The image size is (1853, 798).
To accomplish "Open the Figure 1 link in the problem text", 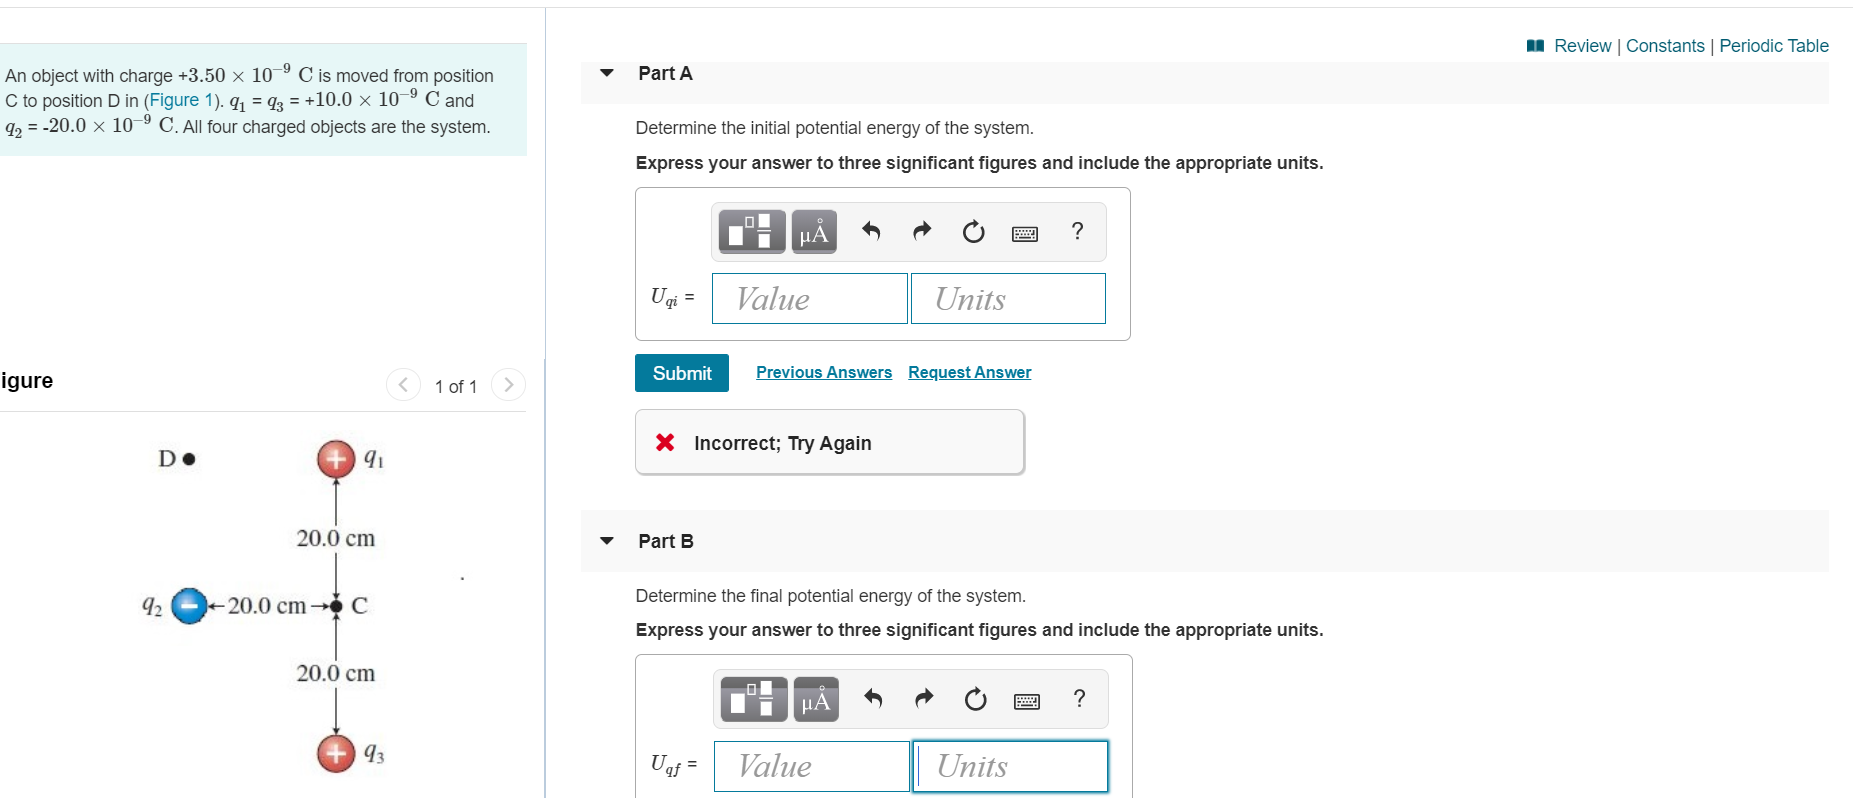I will pos(181,100).
